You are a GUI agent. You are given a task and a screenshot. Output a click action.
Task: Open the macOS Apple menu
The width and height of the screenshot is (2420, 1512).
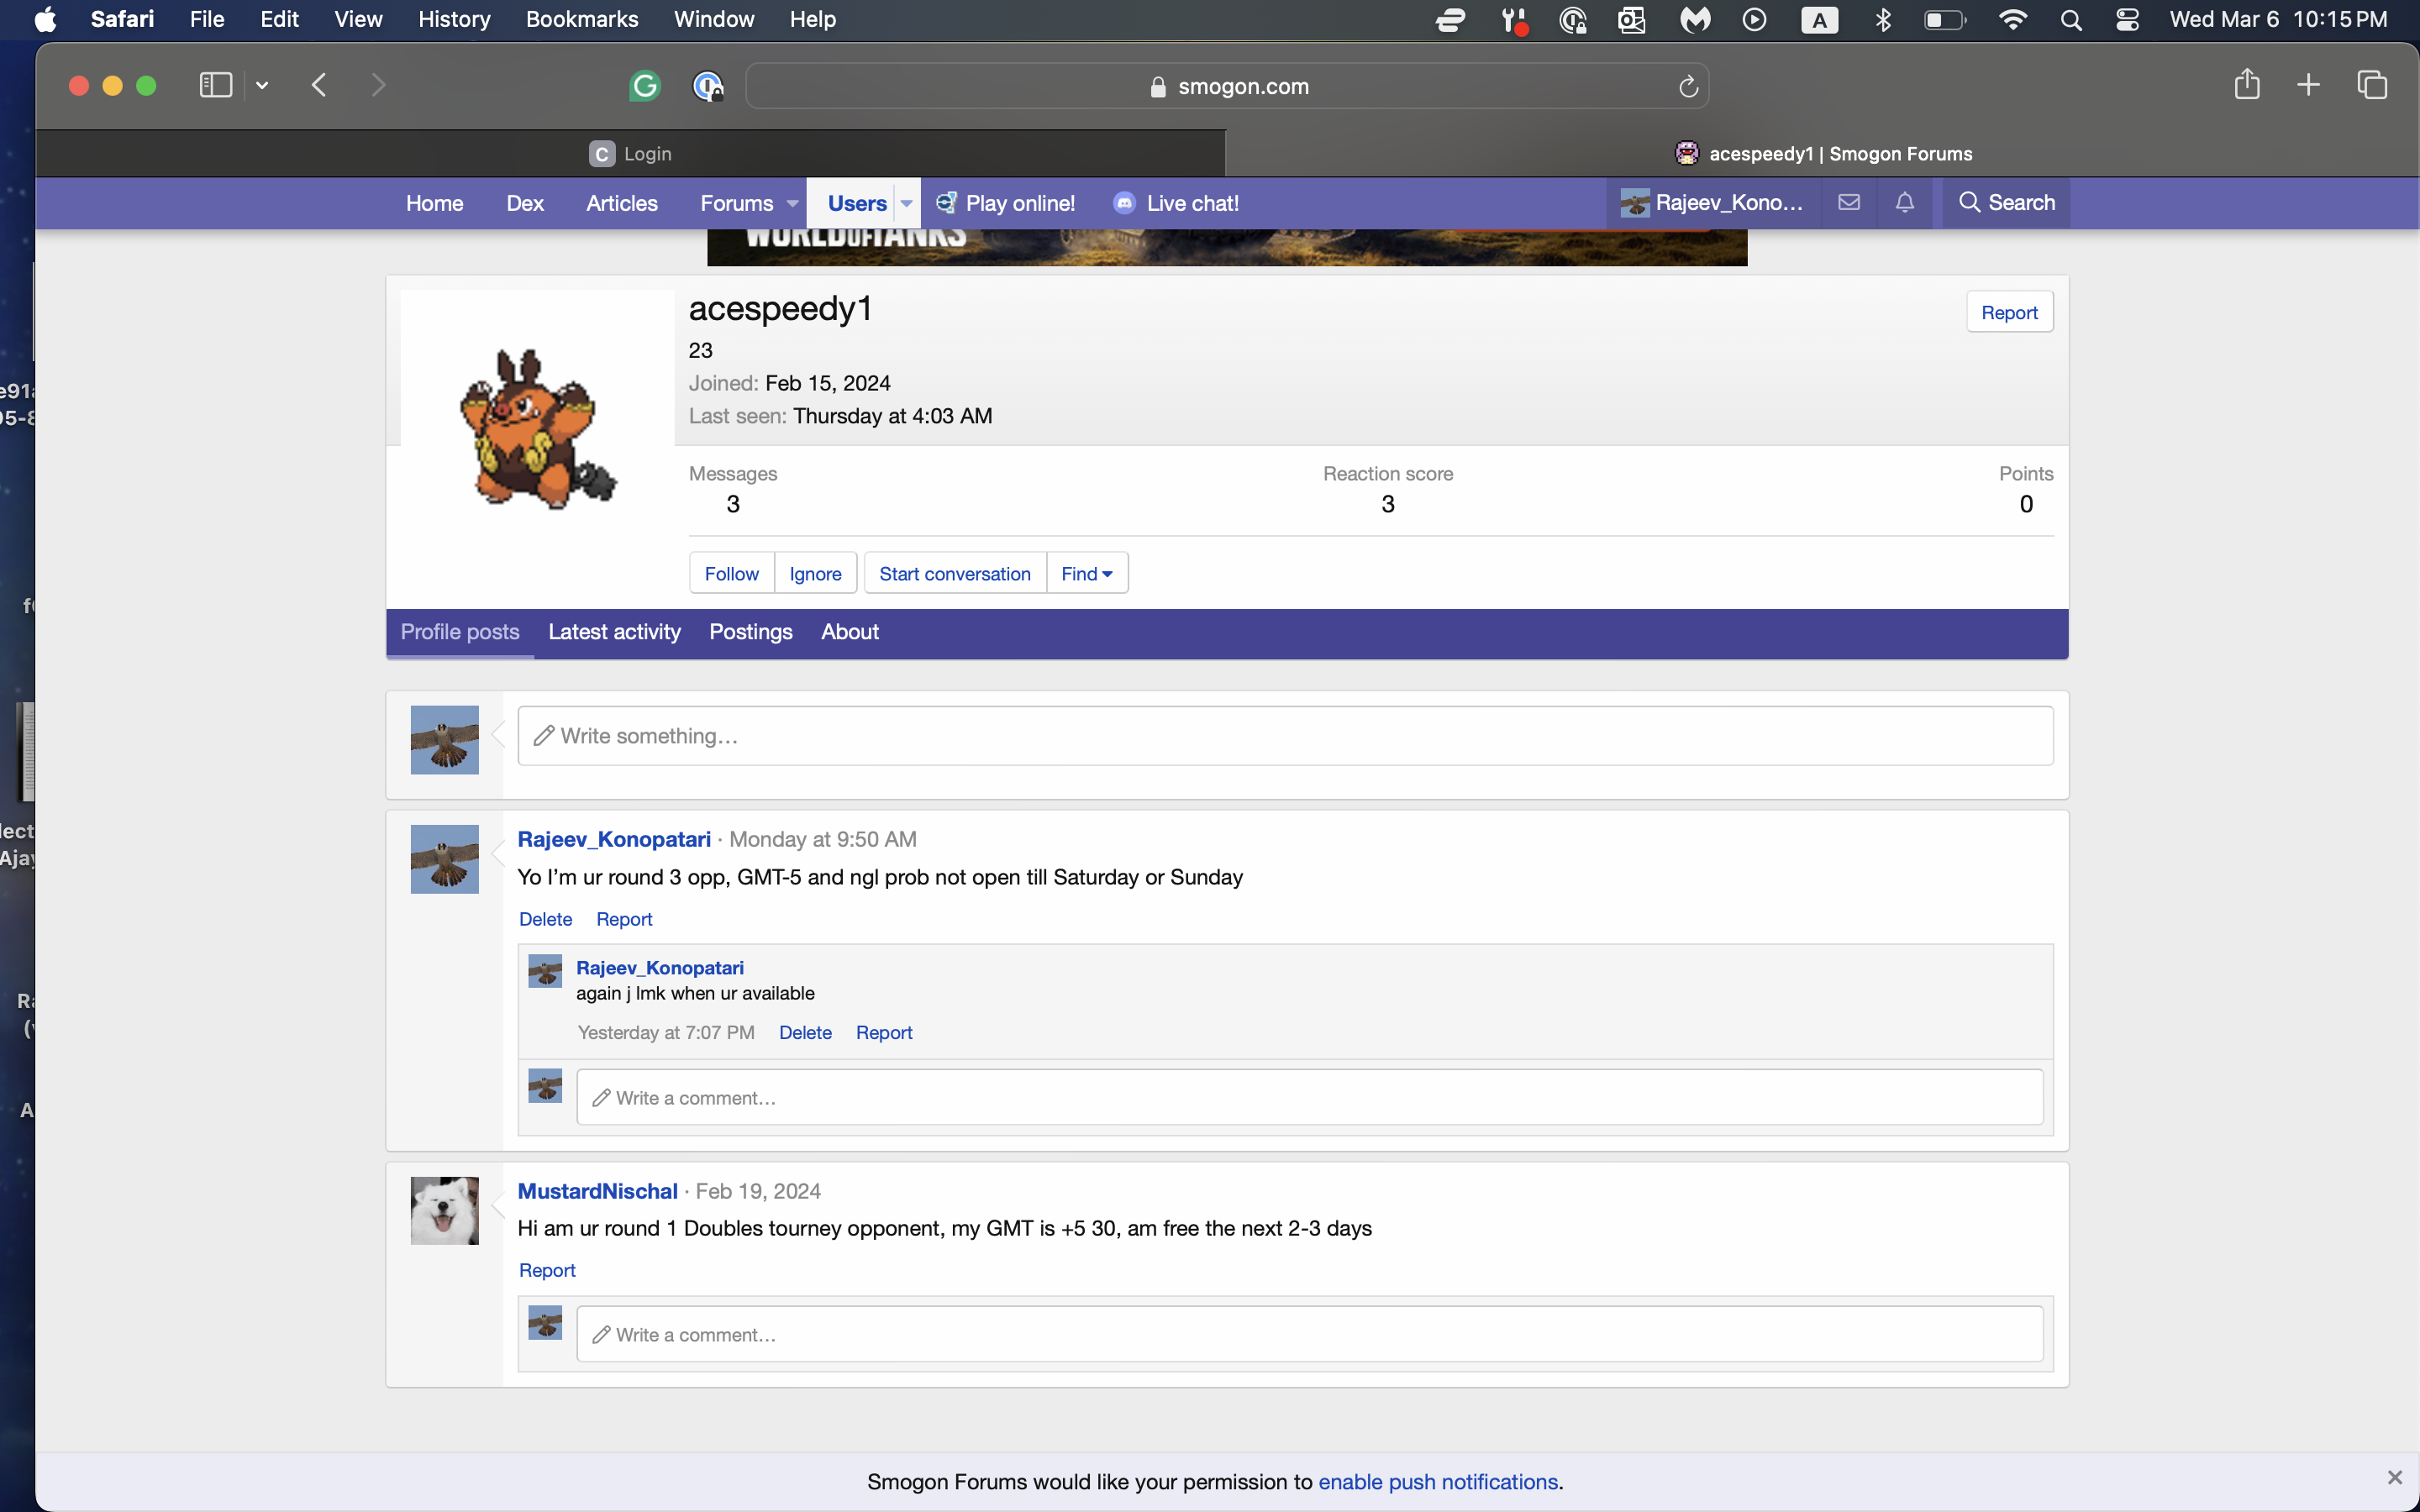click(x=45, y=20)
